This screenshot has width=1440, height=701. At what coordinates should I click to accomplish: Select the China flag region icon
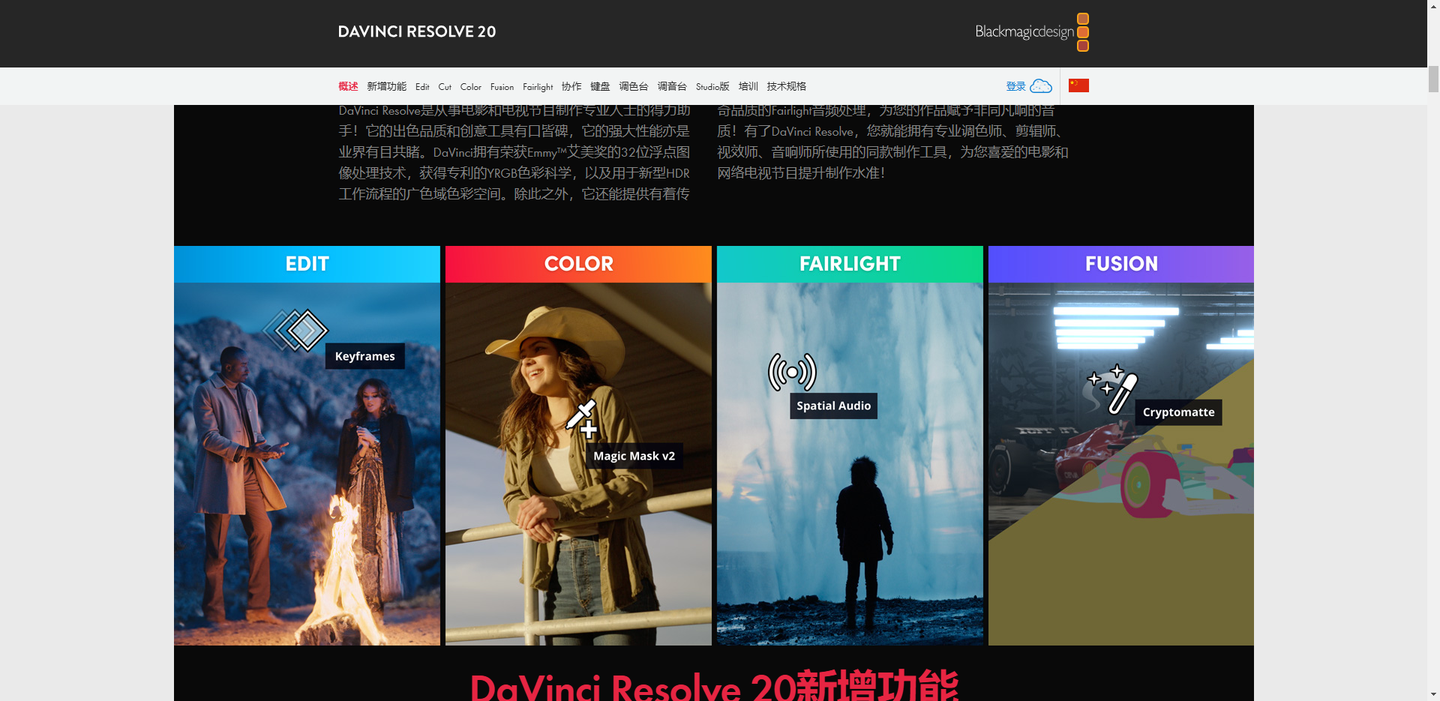[x=1078, y=86]
